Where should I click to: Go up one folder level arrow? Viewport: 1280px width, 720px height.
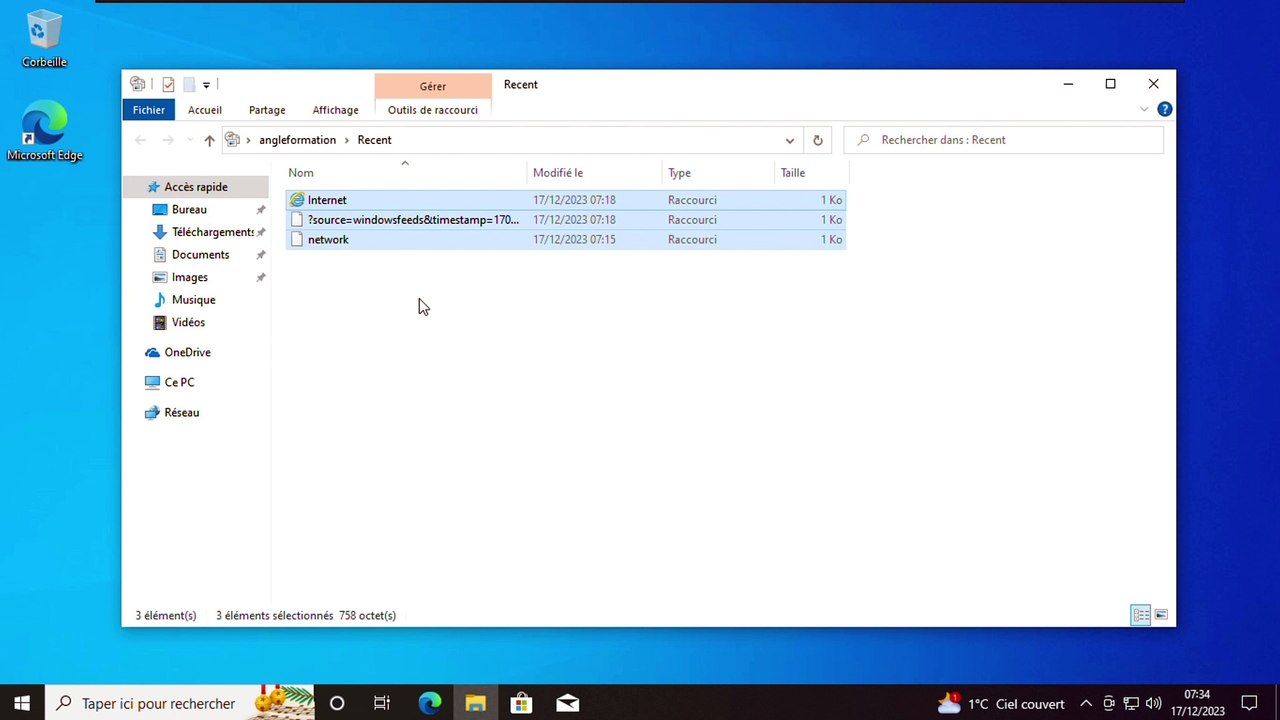pos(209,140)
